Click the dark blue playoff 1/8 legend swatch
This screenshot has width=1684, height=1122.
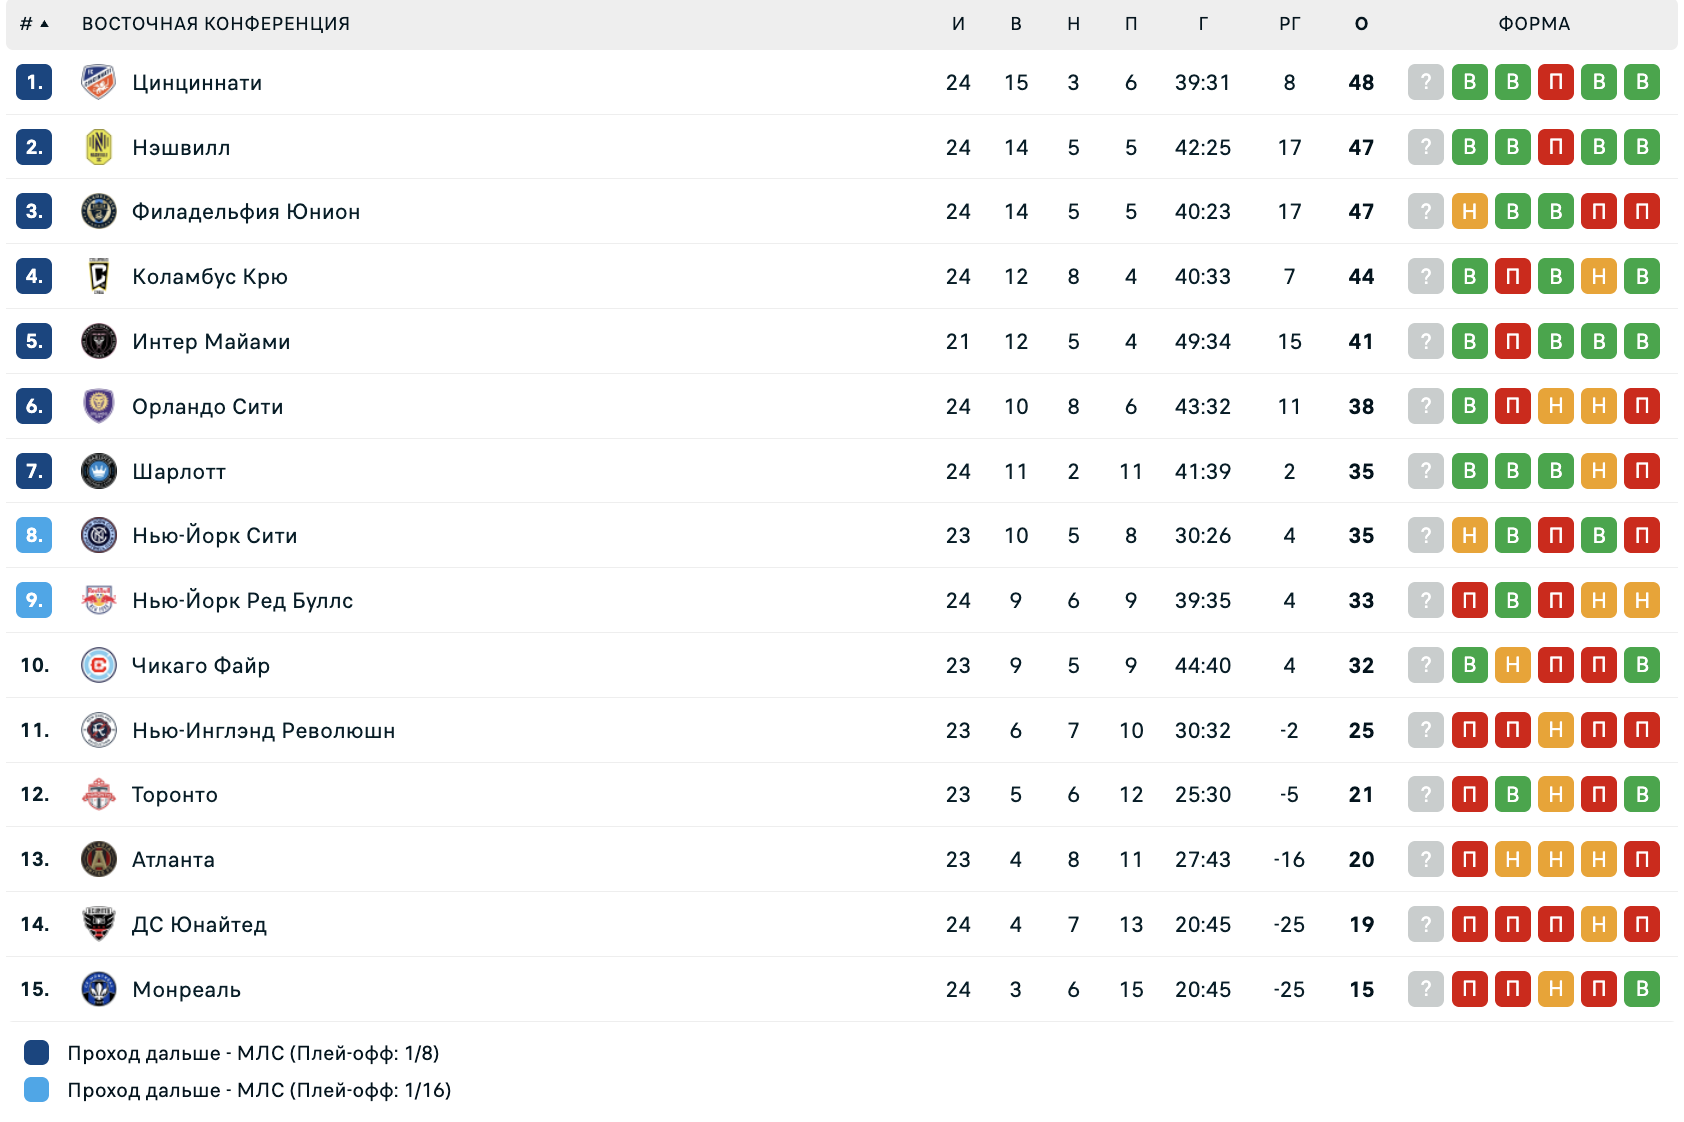click(x=36, y=1052)
